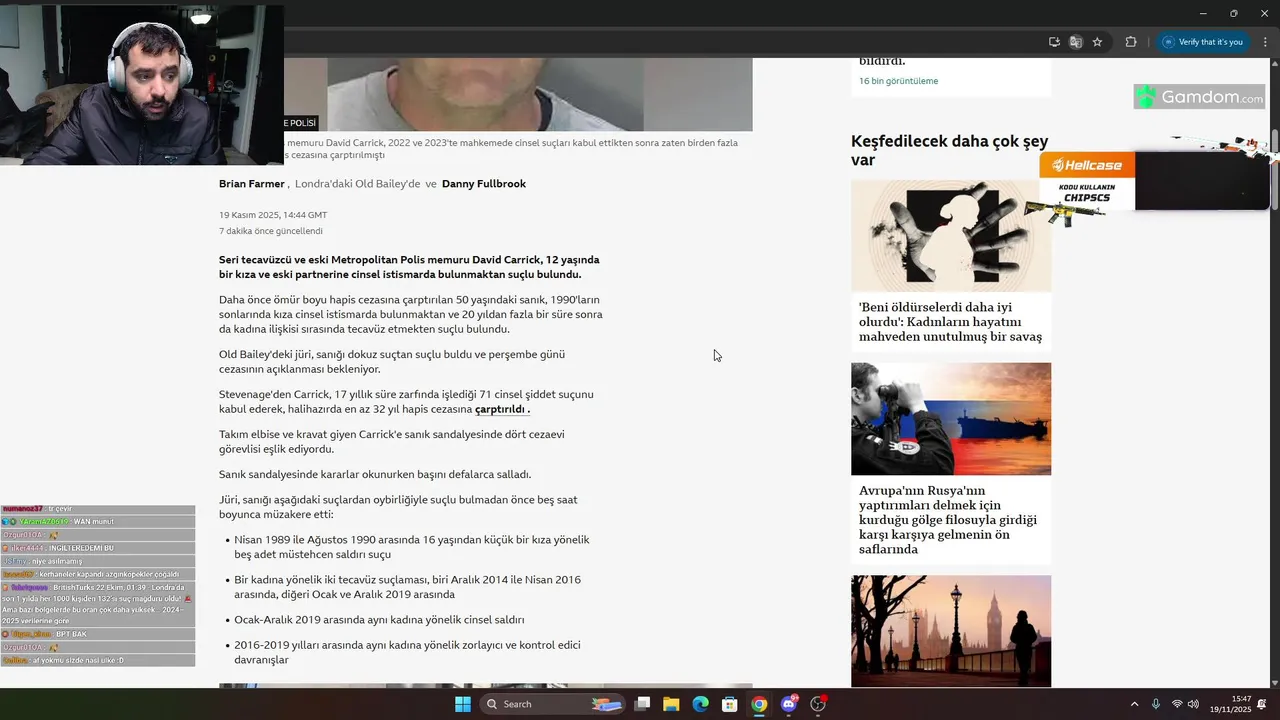Launch Microsoft Edge from the taskbar
The height and width of the screenshot is (720, 1280).
pyautogui.click(x=701, y=704)
